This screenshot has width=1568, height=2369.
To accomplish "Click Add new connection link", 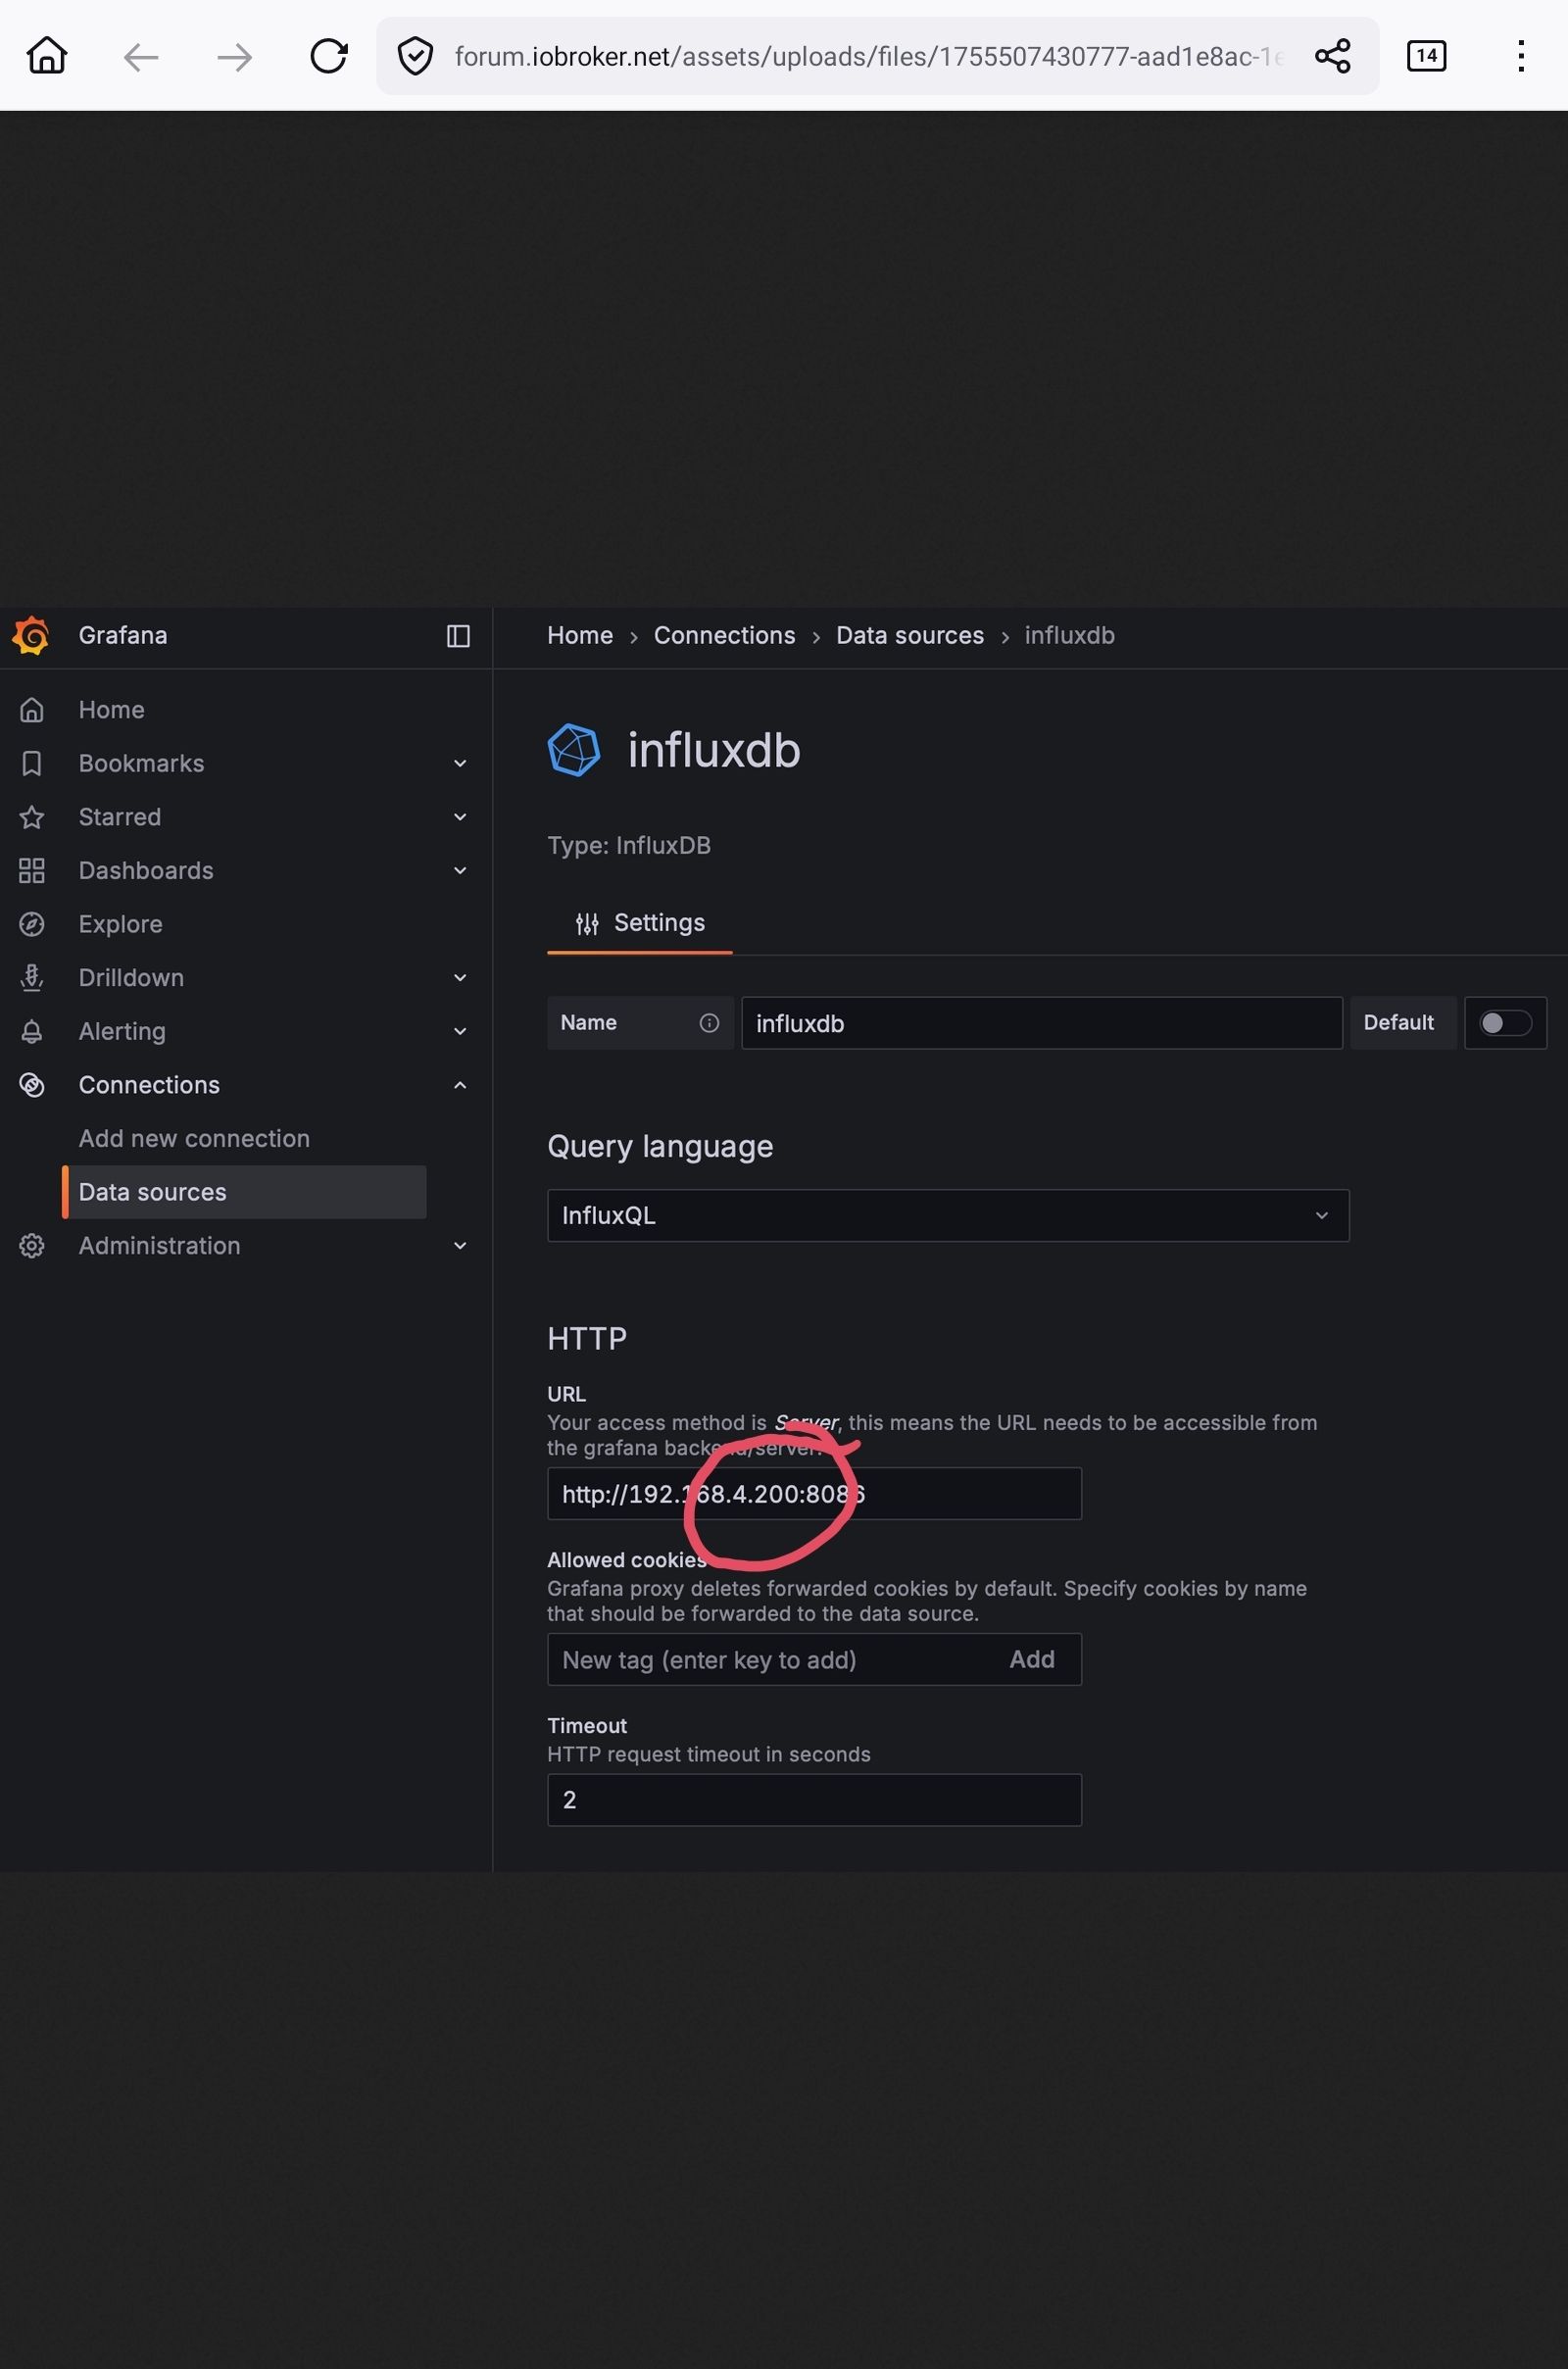I will 194,1138.
